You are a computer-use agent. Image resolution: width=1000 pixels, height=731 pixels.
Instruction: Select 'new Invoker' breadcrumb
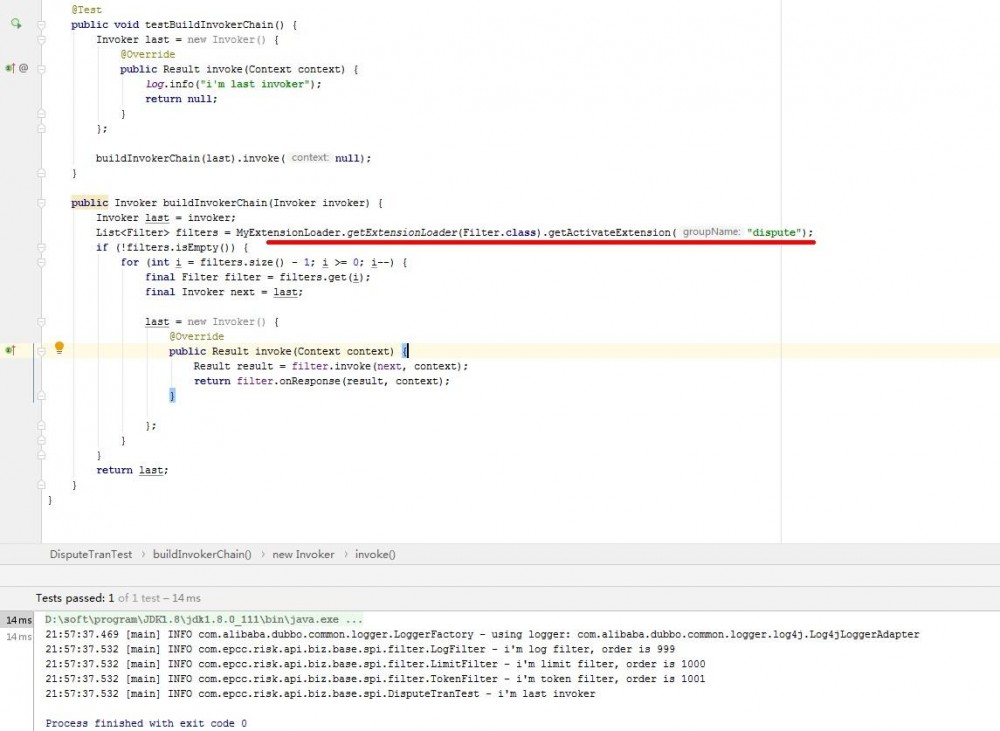303,554
